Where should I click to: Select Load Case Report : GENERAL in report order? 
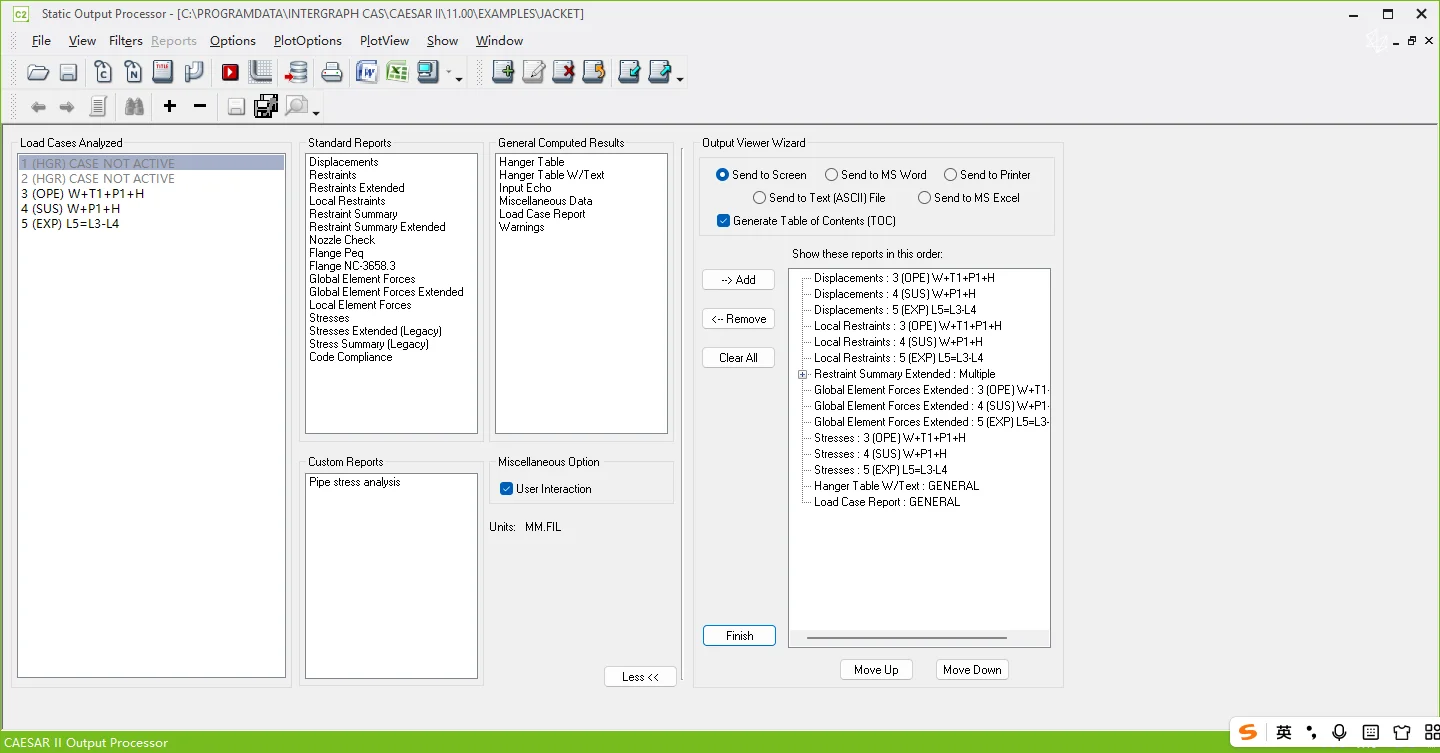tap(887, 502)
